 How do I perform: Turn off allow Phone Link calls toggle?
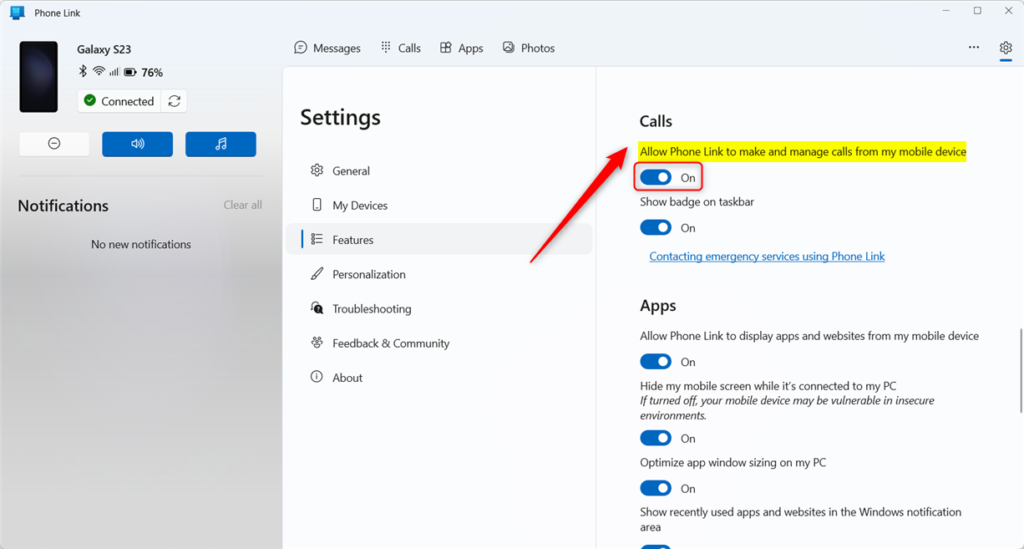tap(656, 178)
